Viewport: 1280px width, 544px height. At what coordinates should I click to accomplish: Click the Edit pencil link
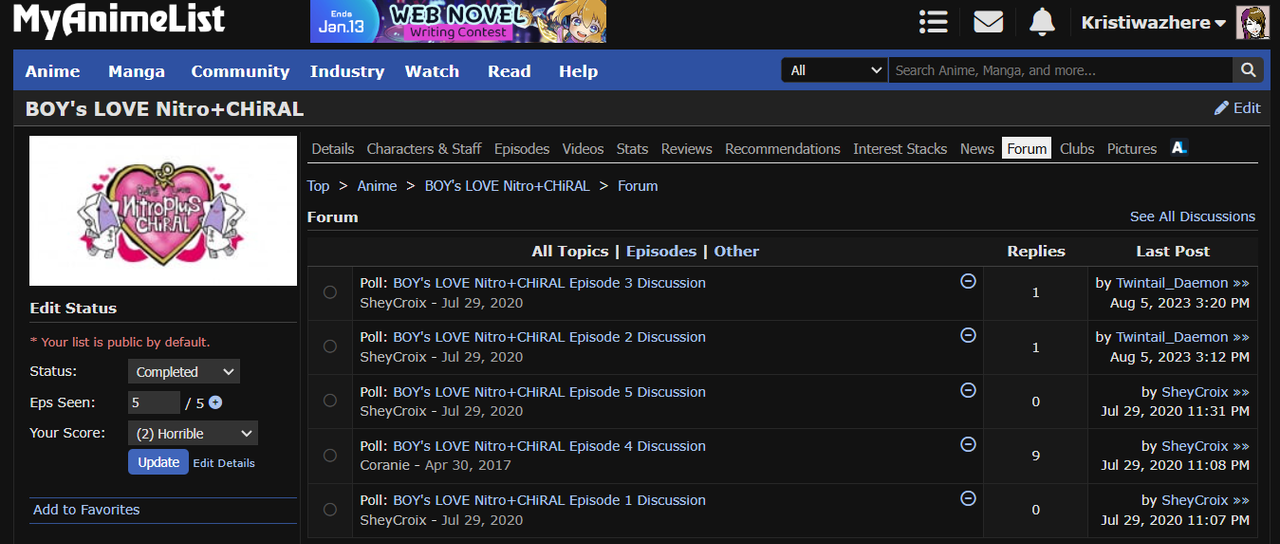1237,108
